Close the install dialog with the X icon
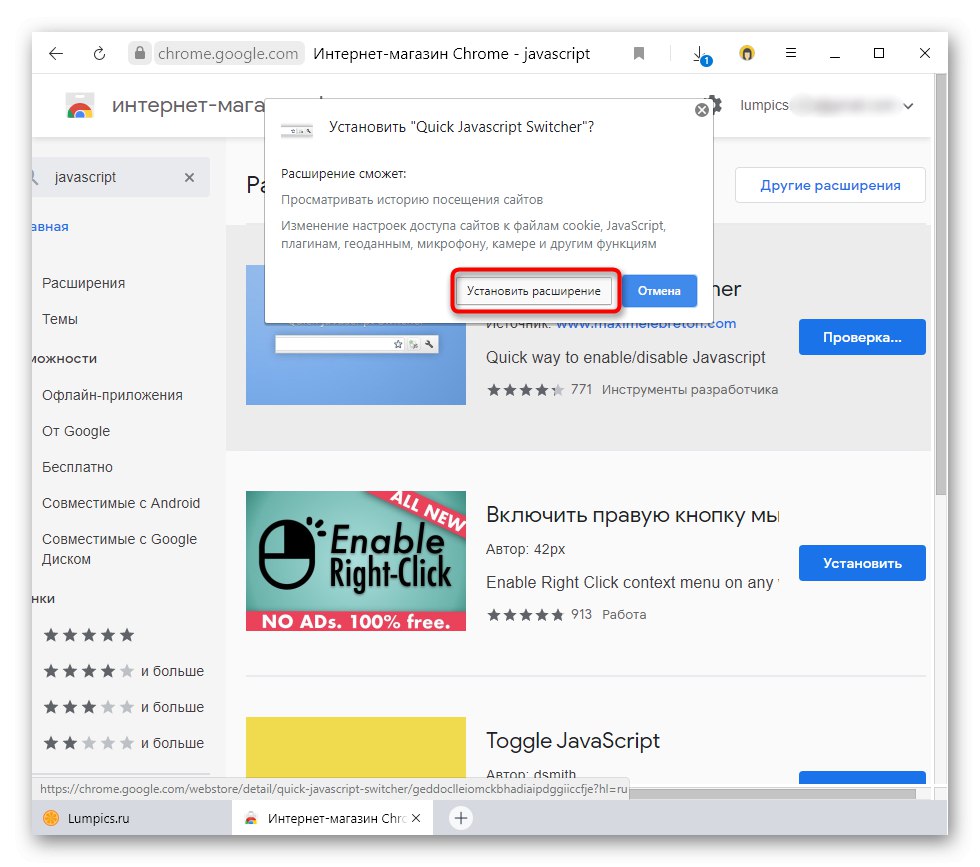 [x=702, y=110]
